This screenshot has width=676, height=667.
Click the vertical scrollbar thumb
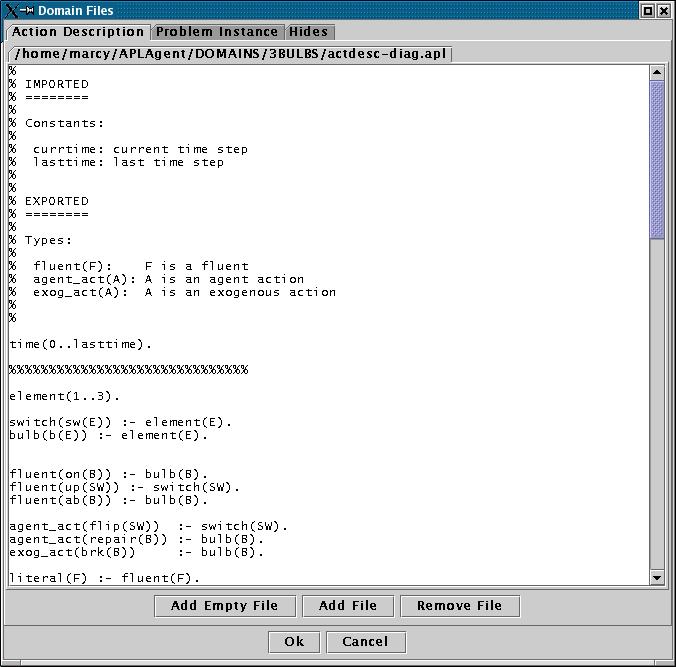657,160
